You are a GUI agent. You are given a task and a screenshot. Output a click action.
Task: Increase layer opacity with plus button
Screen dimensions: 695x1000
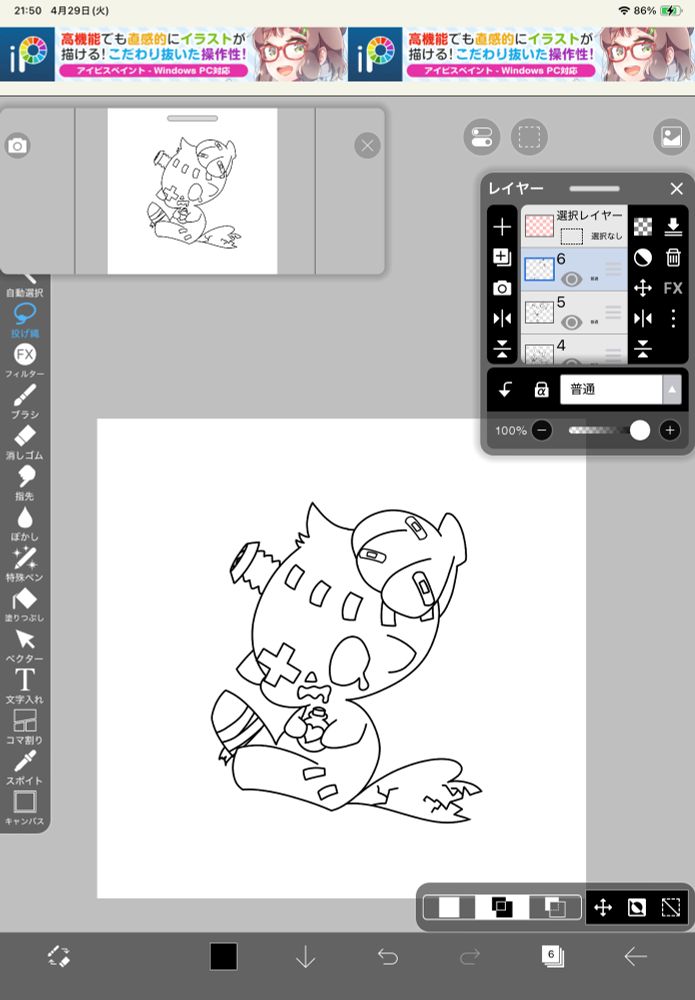[670, 430]
